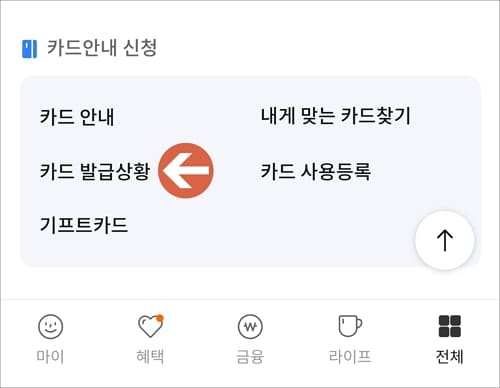This screenshot has width=500, height=388.
Task: Switch to the 마이 tab label
Action: (50, 356)
